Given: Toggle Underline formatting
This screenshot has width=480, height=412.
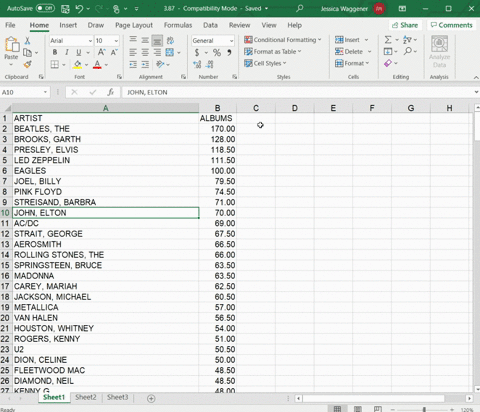Looking at the screenshot, I should point(79,52).
